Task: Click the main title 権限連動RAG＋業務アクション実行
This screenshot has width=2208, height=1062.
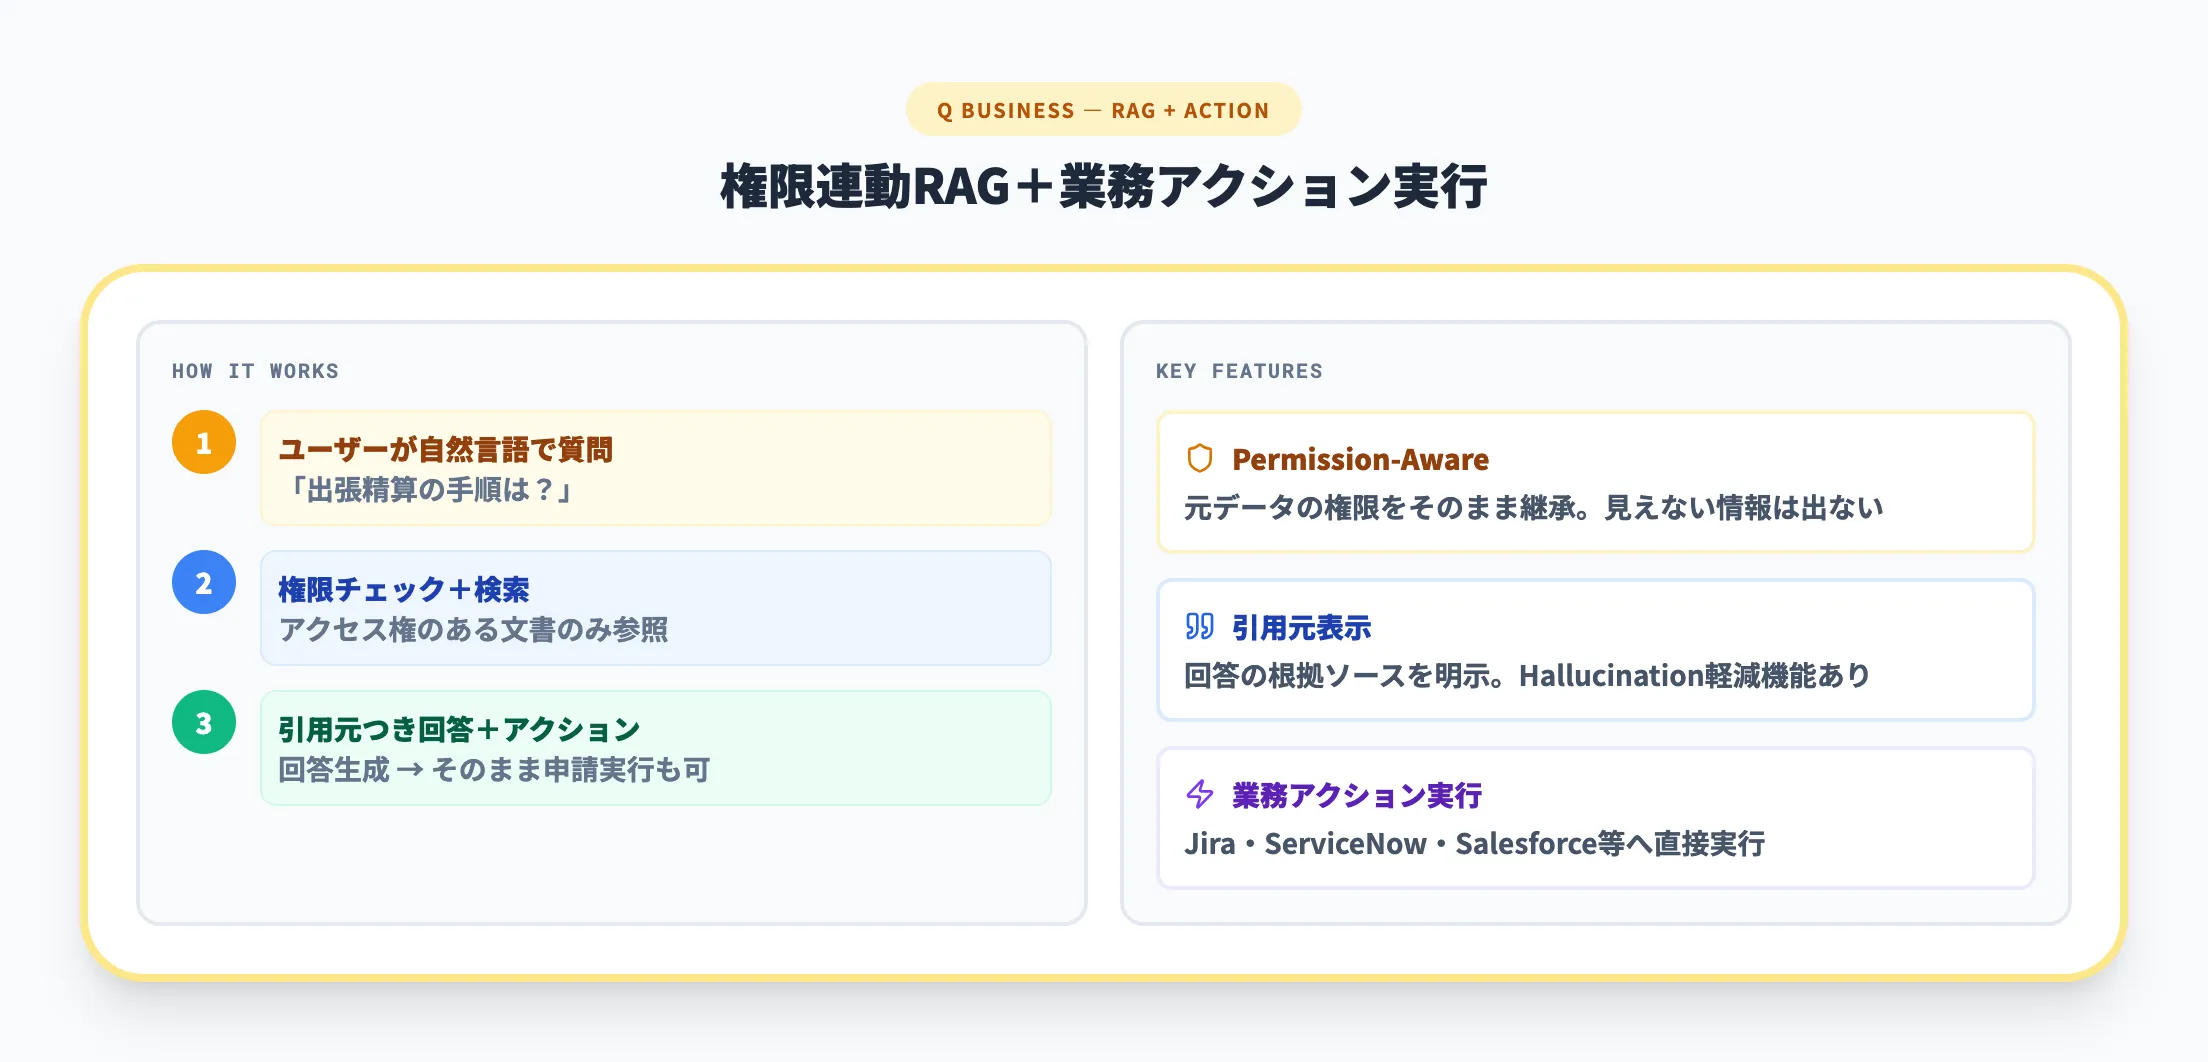Action: 1104,185
